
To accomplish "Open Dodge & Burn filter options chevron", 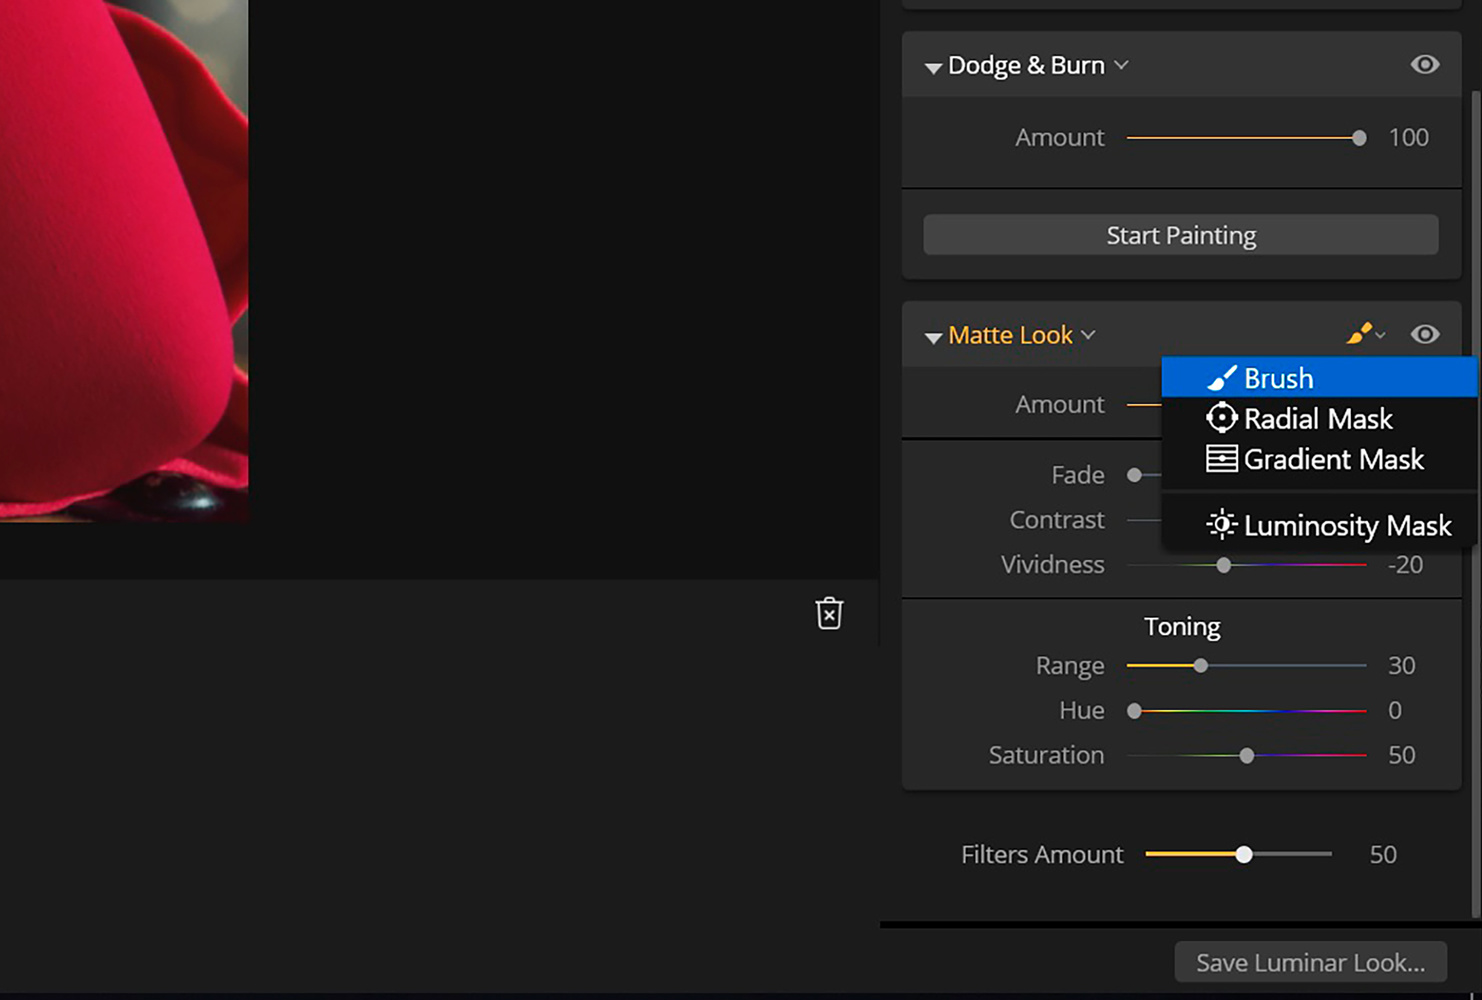I will (1122, 65).
